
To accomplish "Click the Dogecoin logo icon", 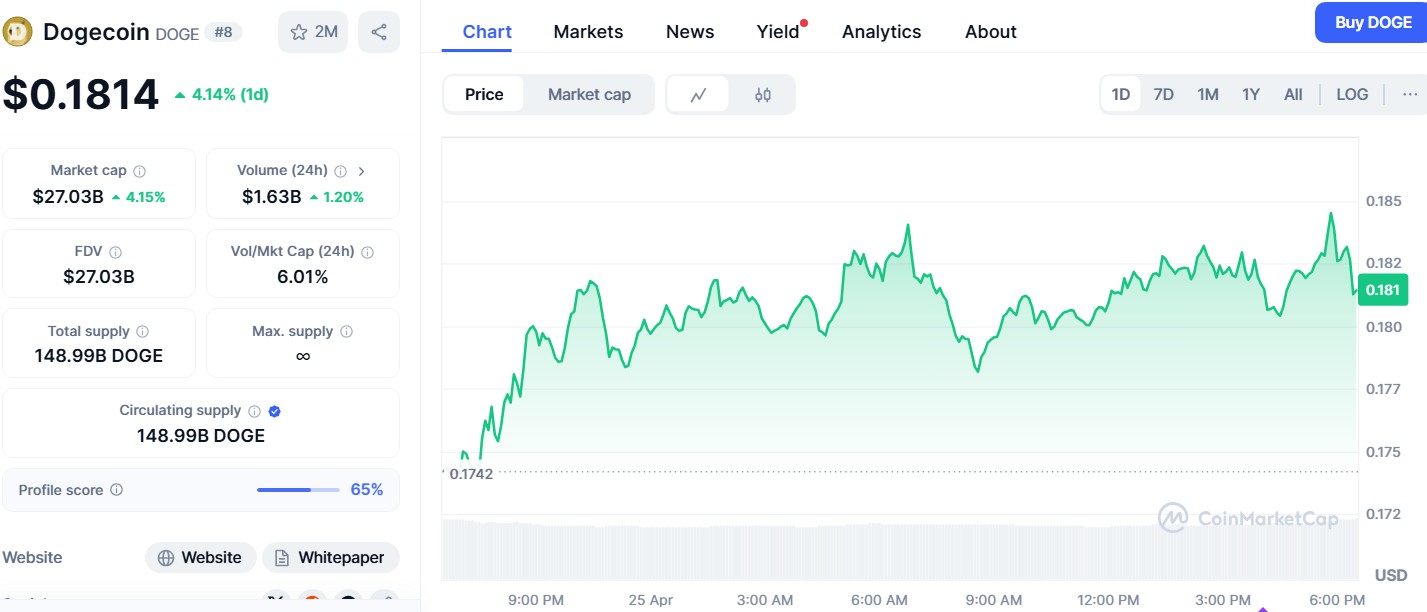I will (x=18, y=32).
